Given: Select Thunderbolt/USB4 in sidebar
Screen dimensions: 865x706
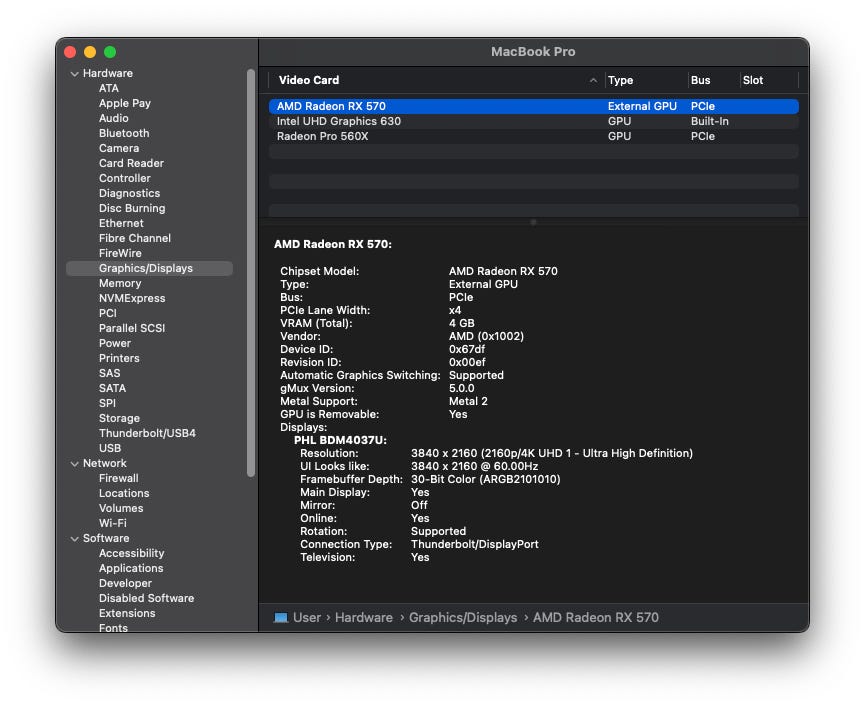Looking at the screenshot, I should (x=147, y=434).
